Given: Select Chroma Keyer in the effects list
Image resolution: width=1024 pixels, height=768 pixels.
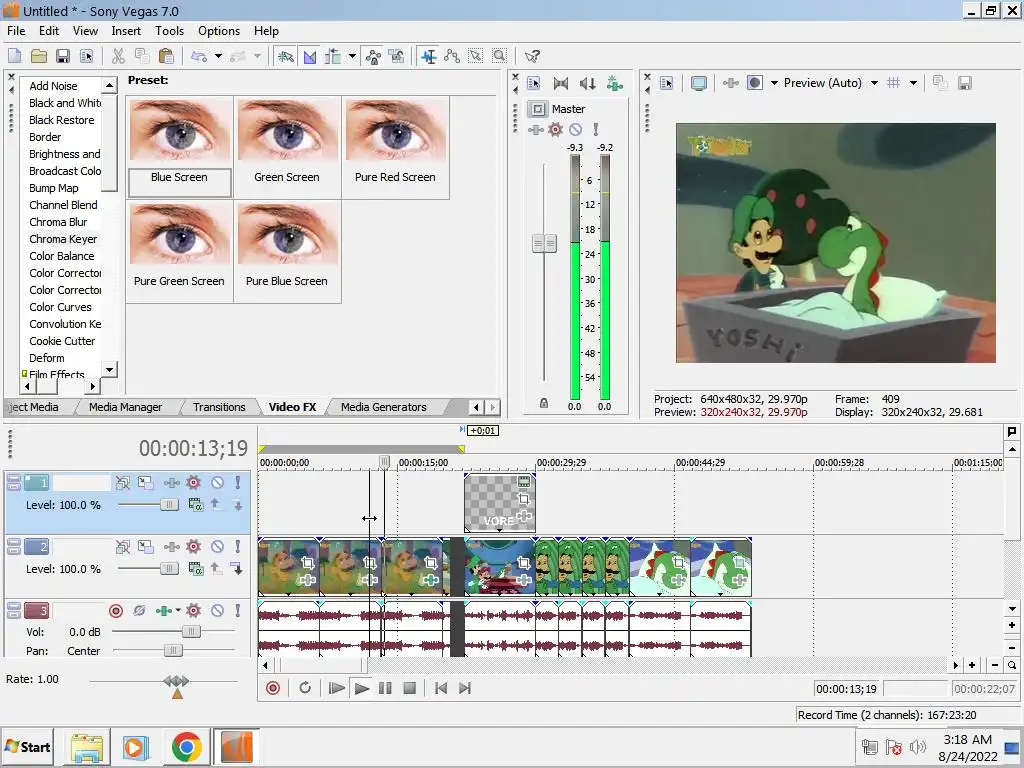Looking at the screenshot, I should [63, 239].
